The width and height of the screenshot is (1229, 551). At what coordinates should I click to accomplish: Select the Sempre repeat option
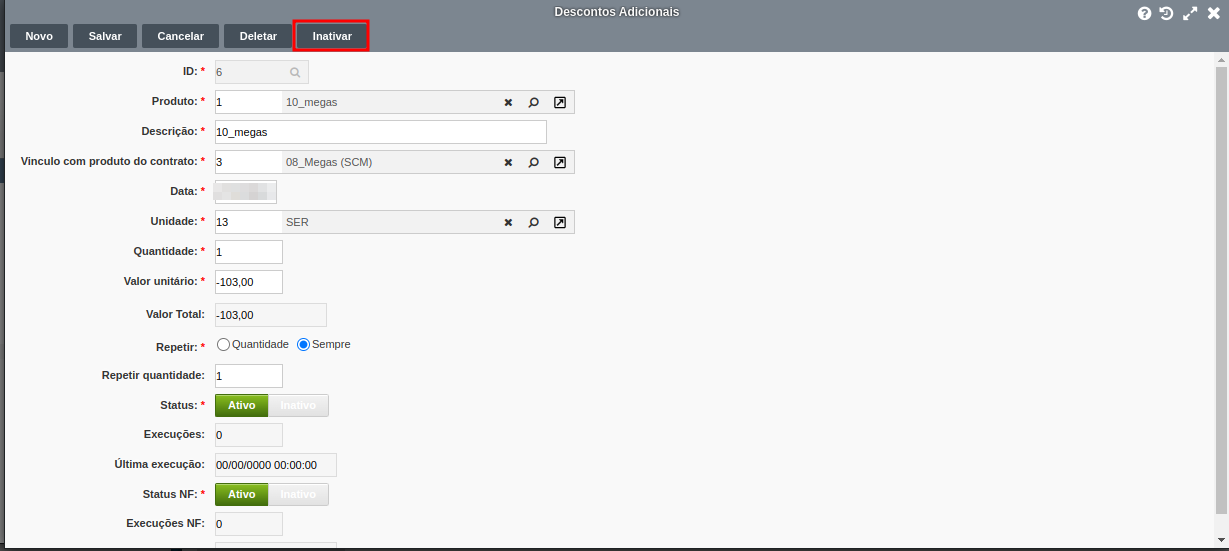tap(304, 344)
